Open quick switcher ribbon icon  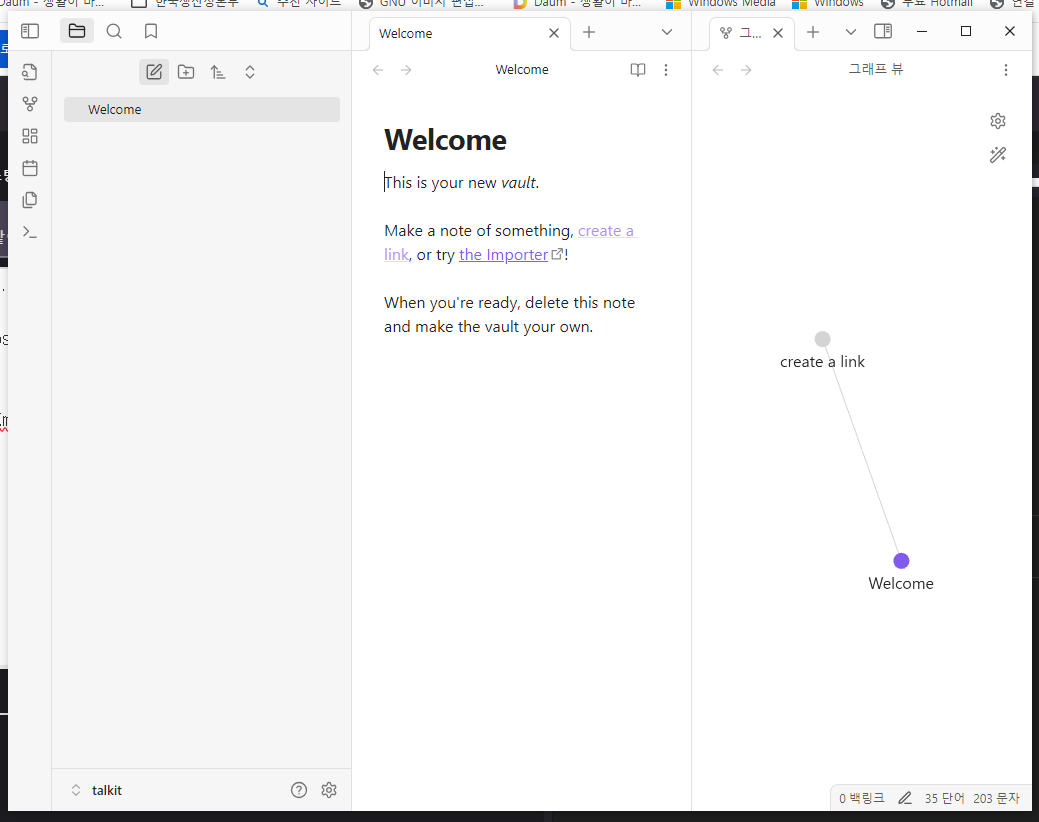pos(30,72)
